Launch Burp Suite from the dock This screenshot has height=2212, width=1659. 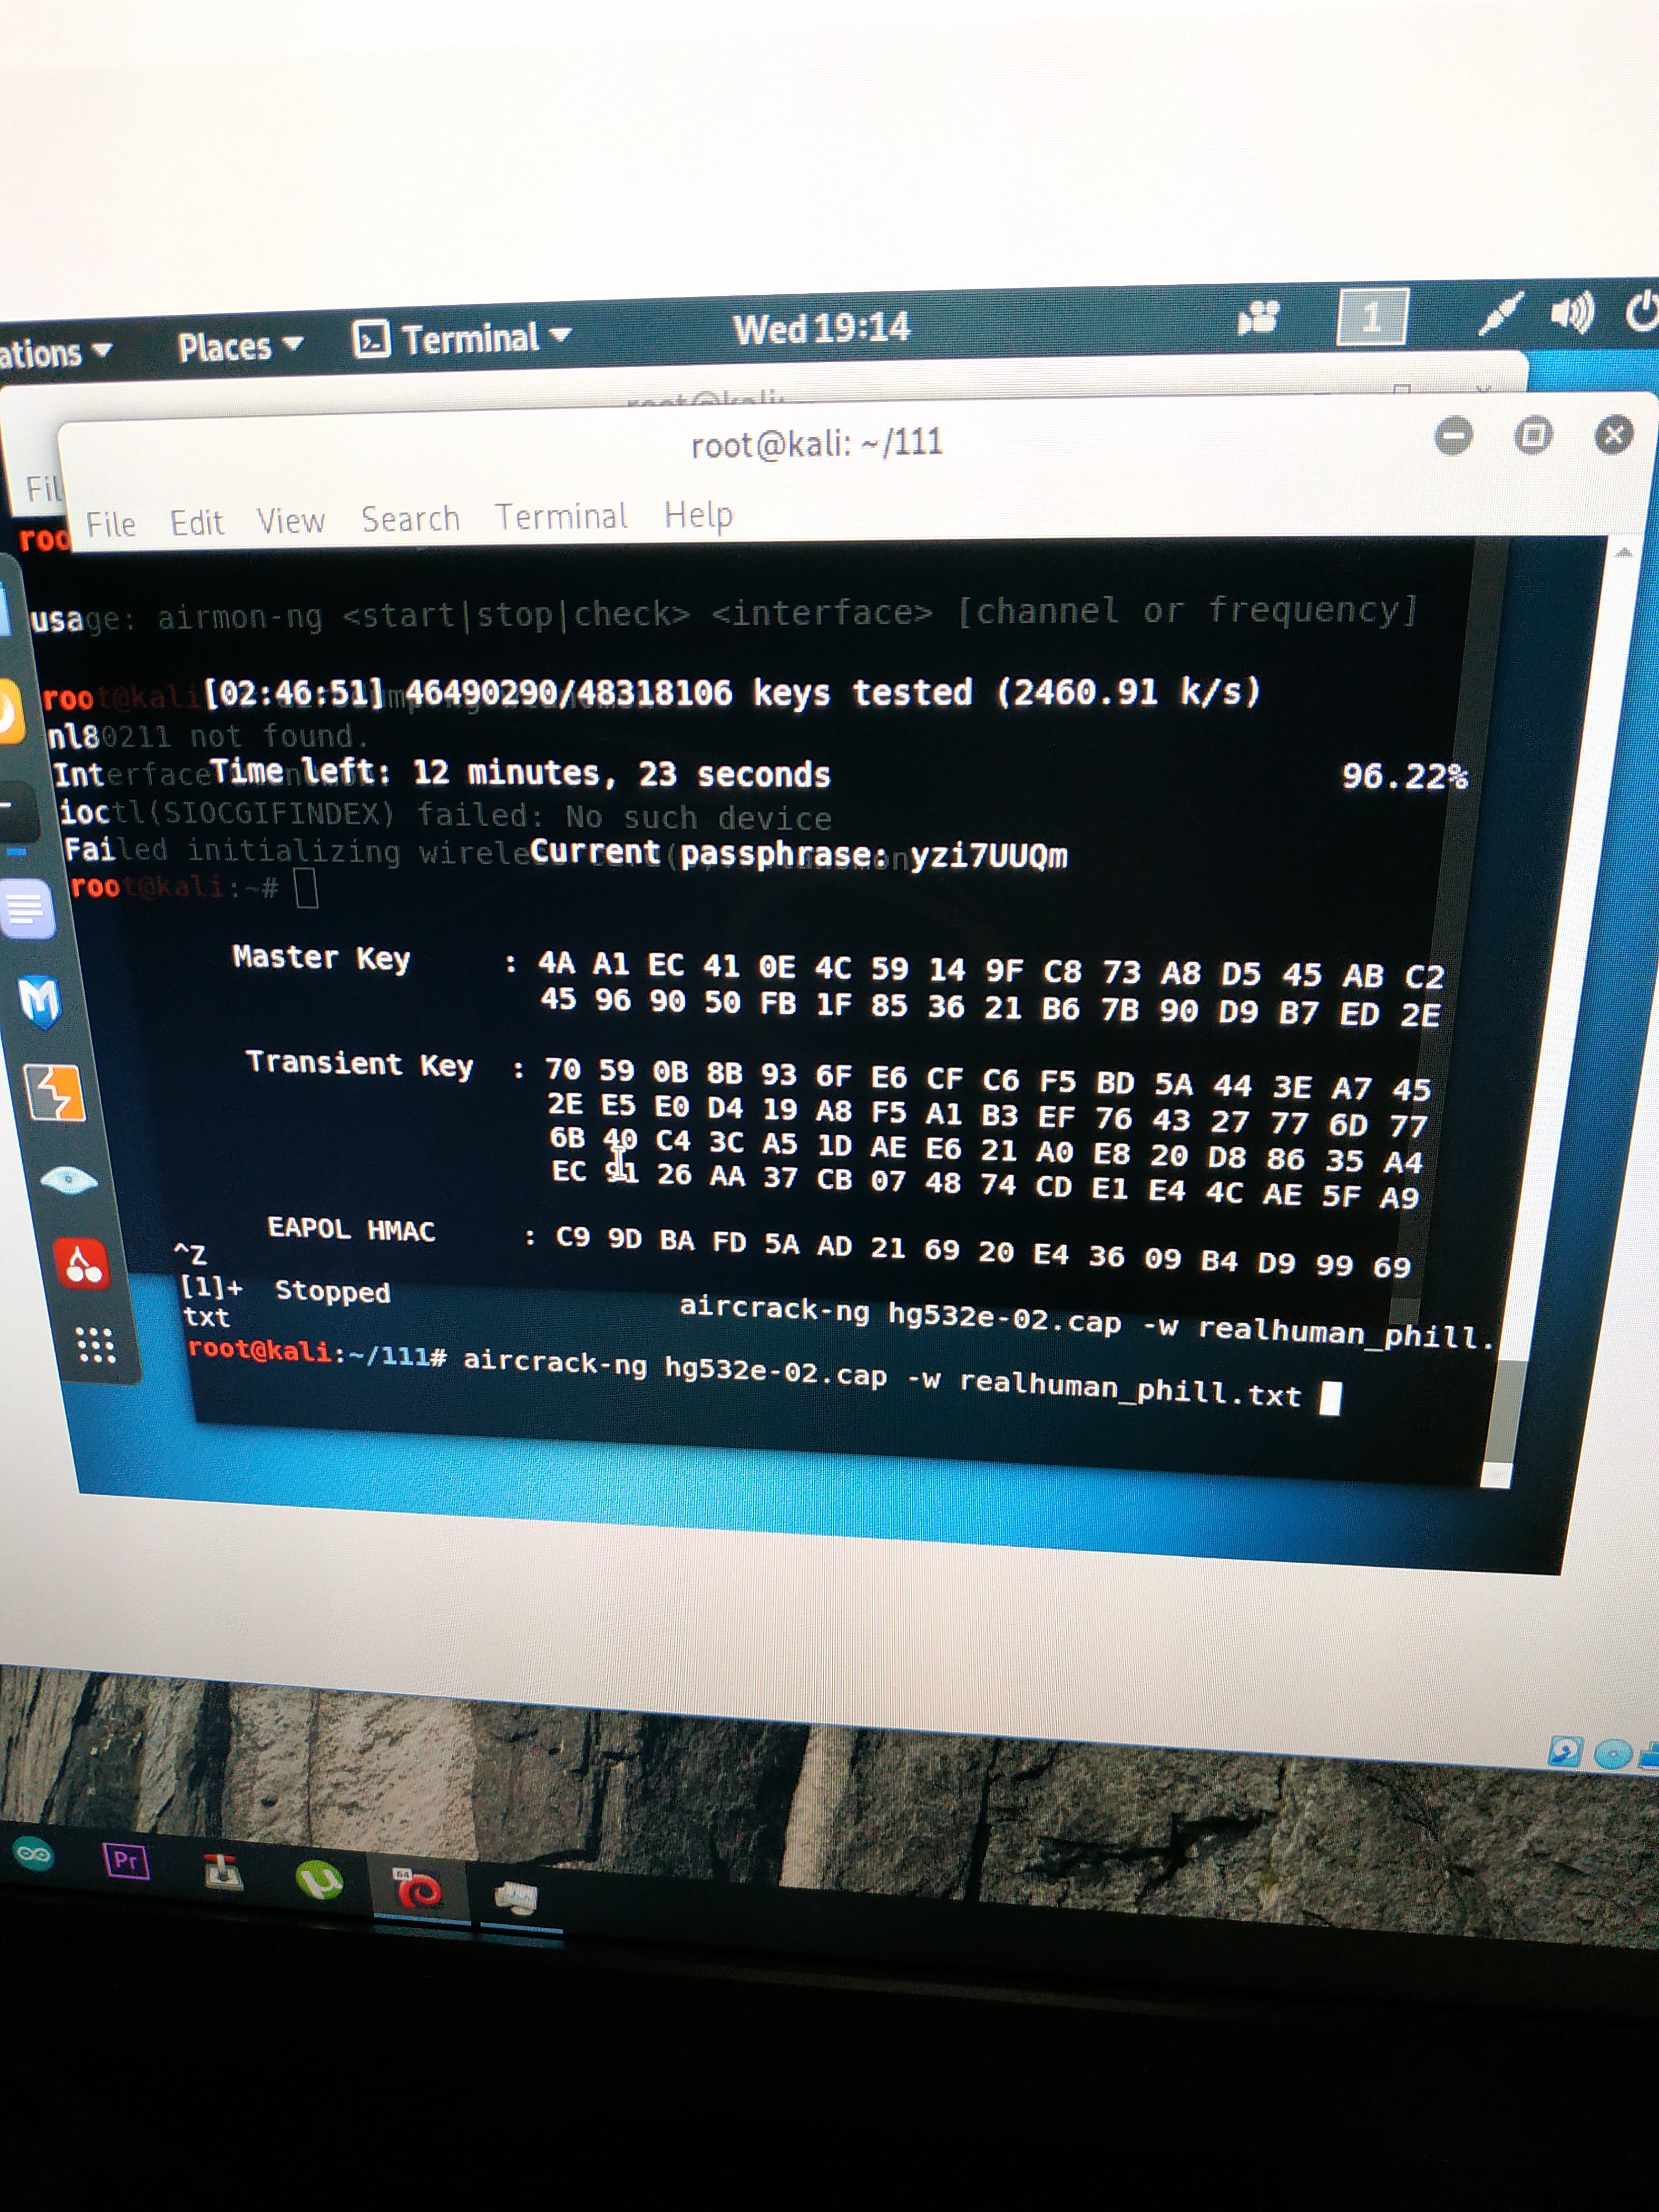[x=55, y=1092]
